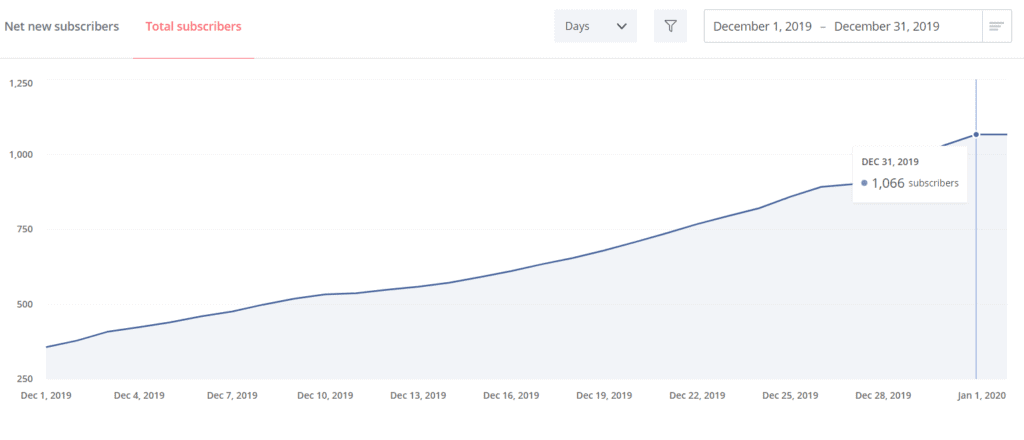Image resolution: width=1024 pixels, height=440 pixels.
Task: Click the Jan 1, 2020 axis label
Action: (x=980, y=396)
